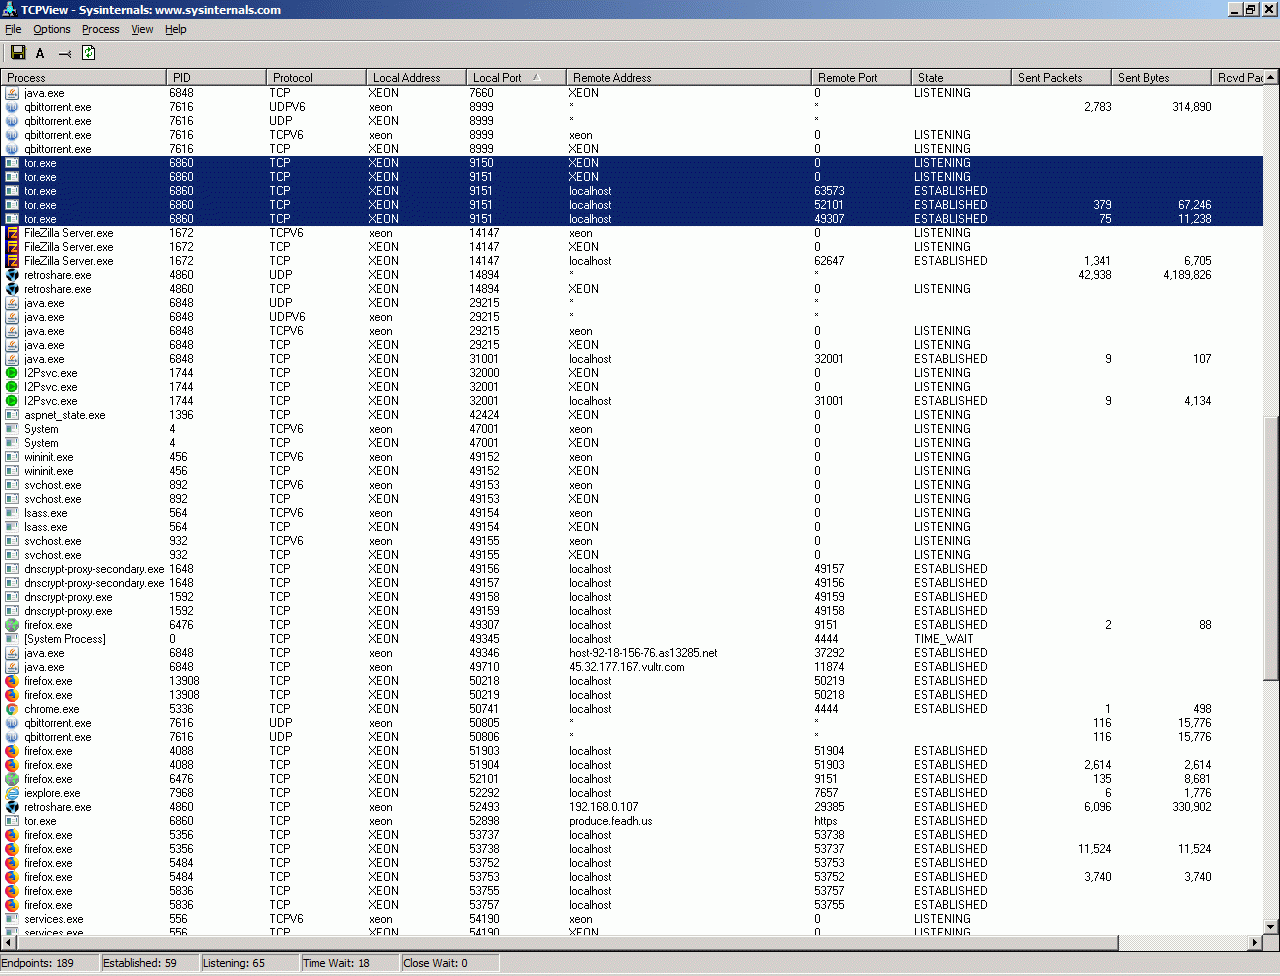Click the Time Wait: 18 status bar entry

point(351,963)
